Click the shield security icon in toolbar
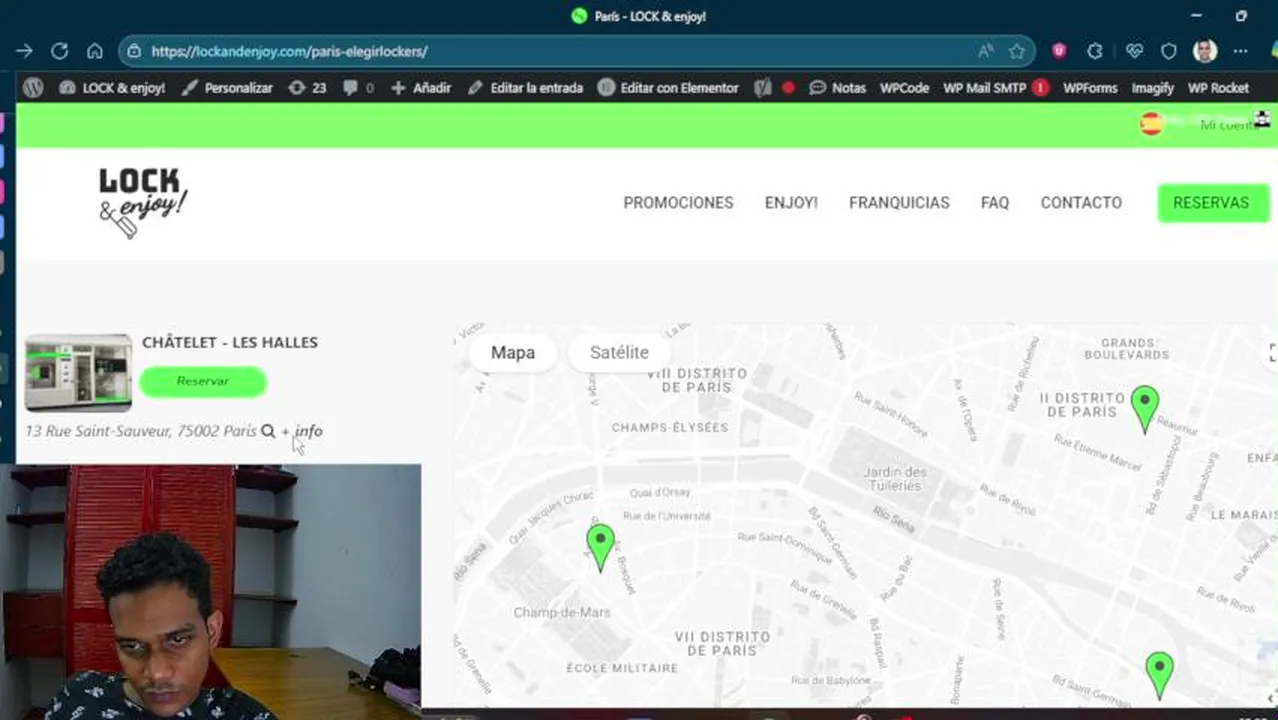 point(1169,51)
